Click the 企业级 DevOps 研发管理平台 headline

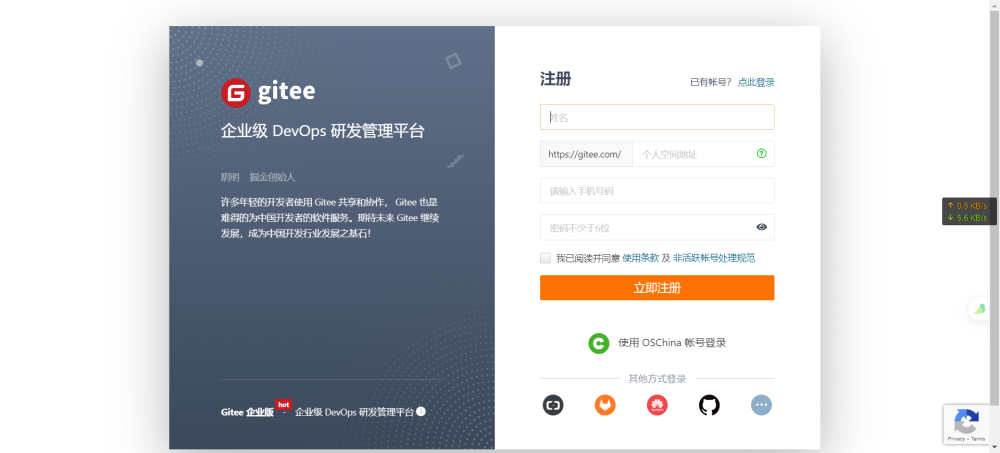click(323, 131)
